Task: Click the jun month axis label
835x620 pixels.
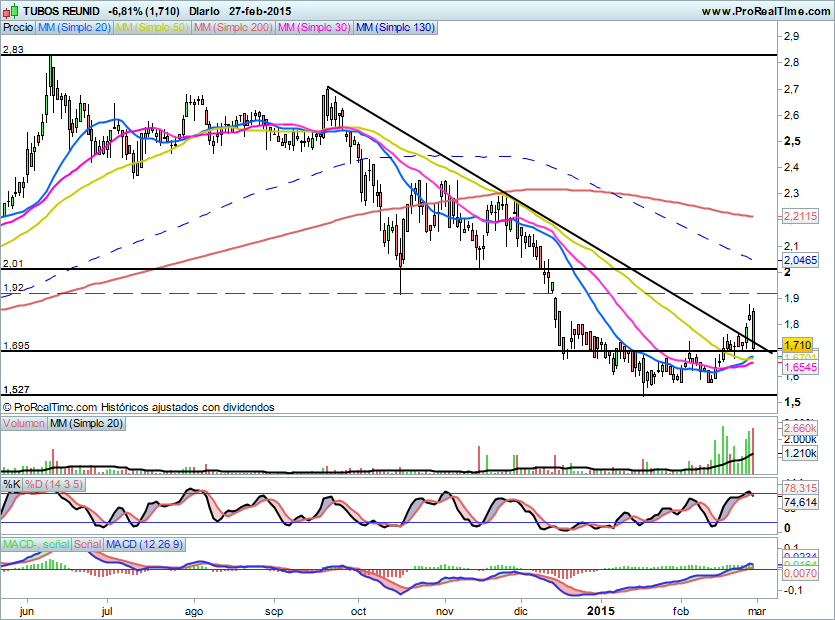Action: coord(27,611)
